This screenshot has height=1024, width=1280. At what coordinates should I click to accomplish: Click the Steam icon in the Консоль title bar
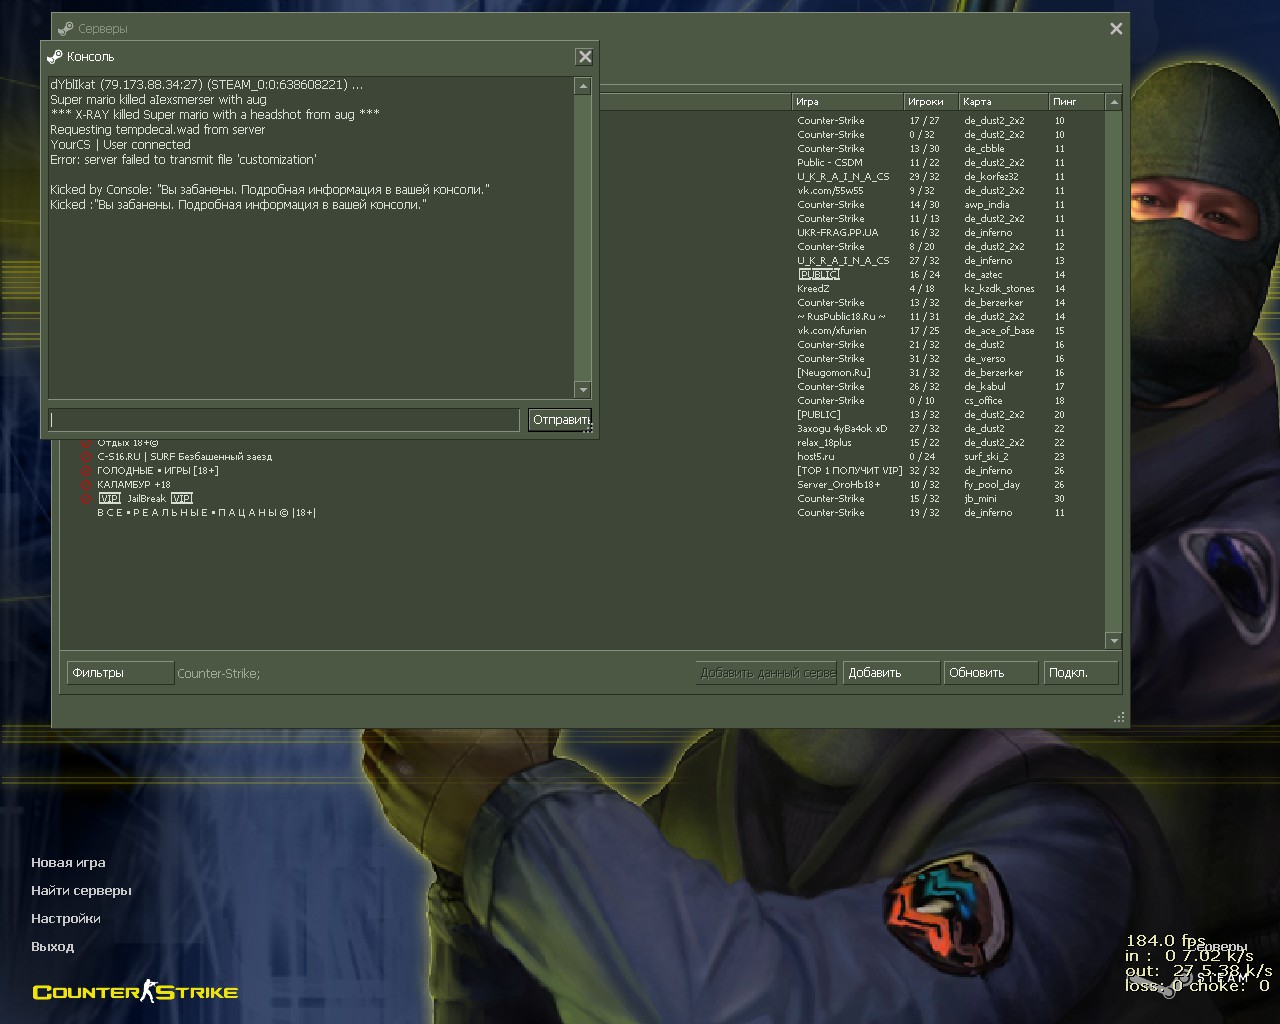[x=55, y=57]
